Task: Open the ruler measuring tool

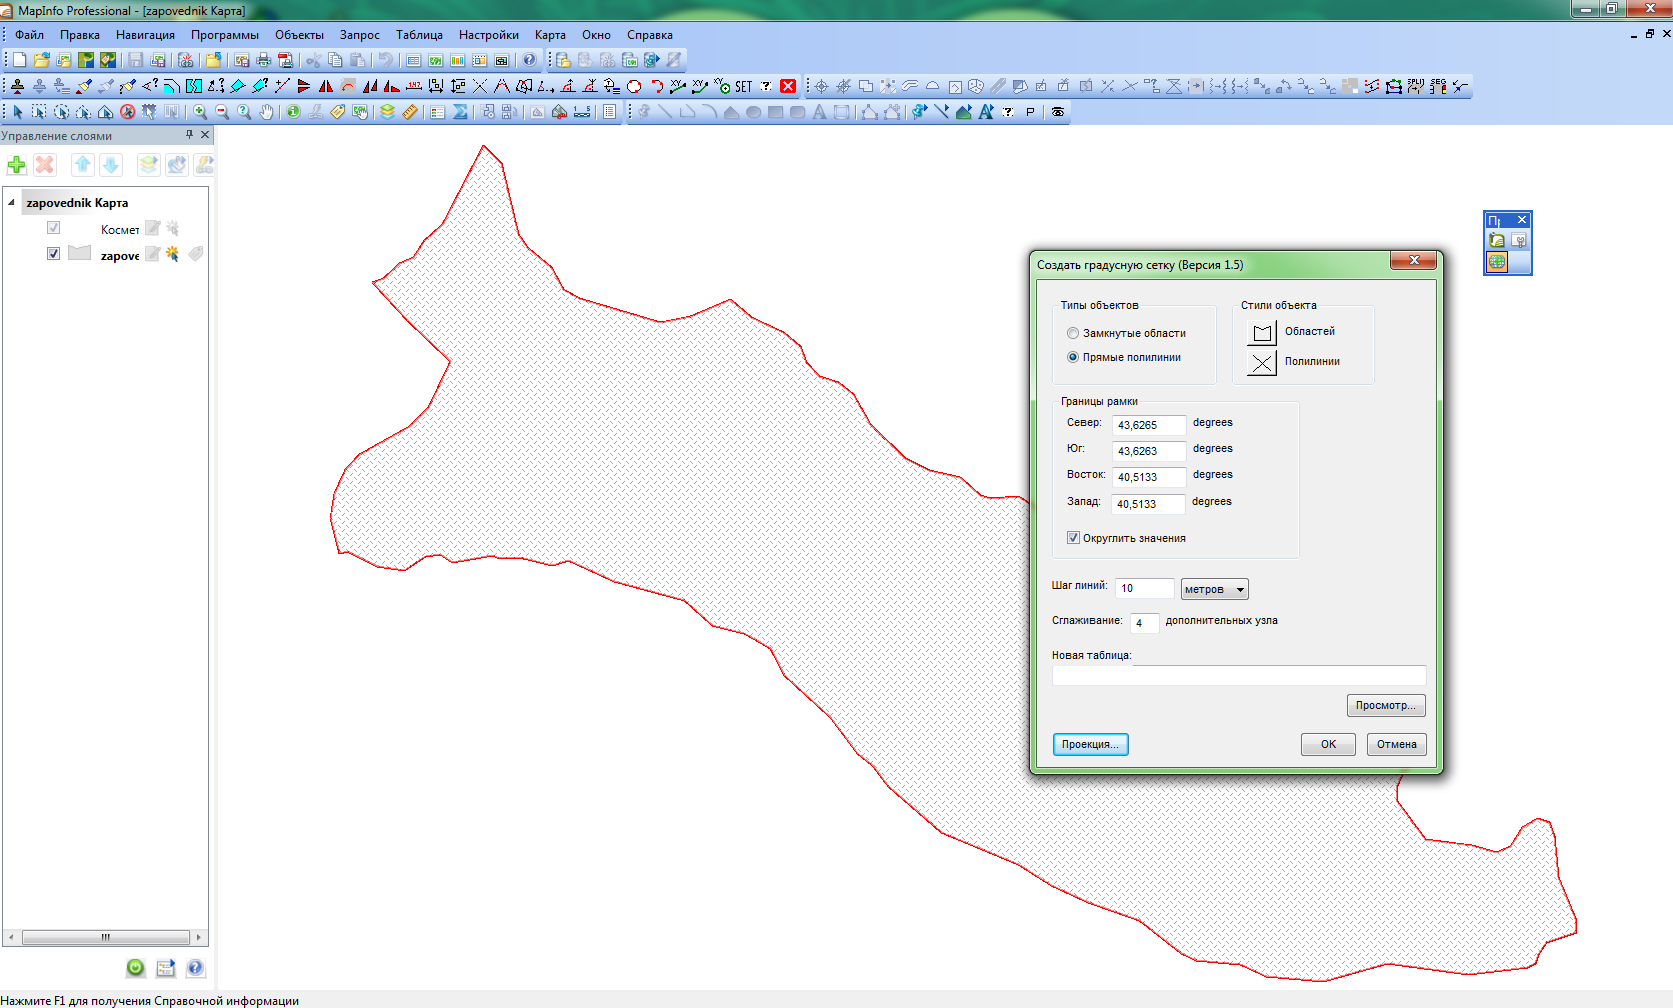Action: coord(410,112)
